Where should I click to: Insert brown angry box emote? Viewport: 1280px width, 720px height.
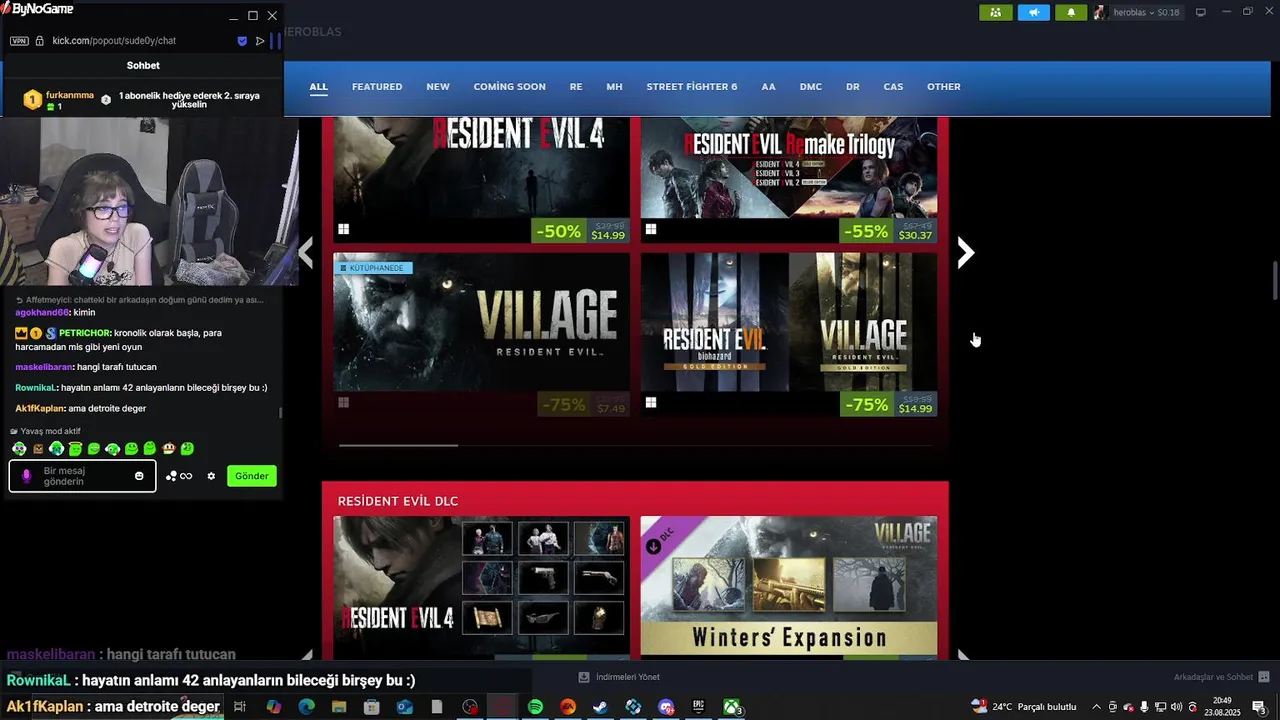coord(38,449)
